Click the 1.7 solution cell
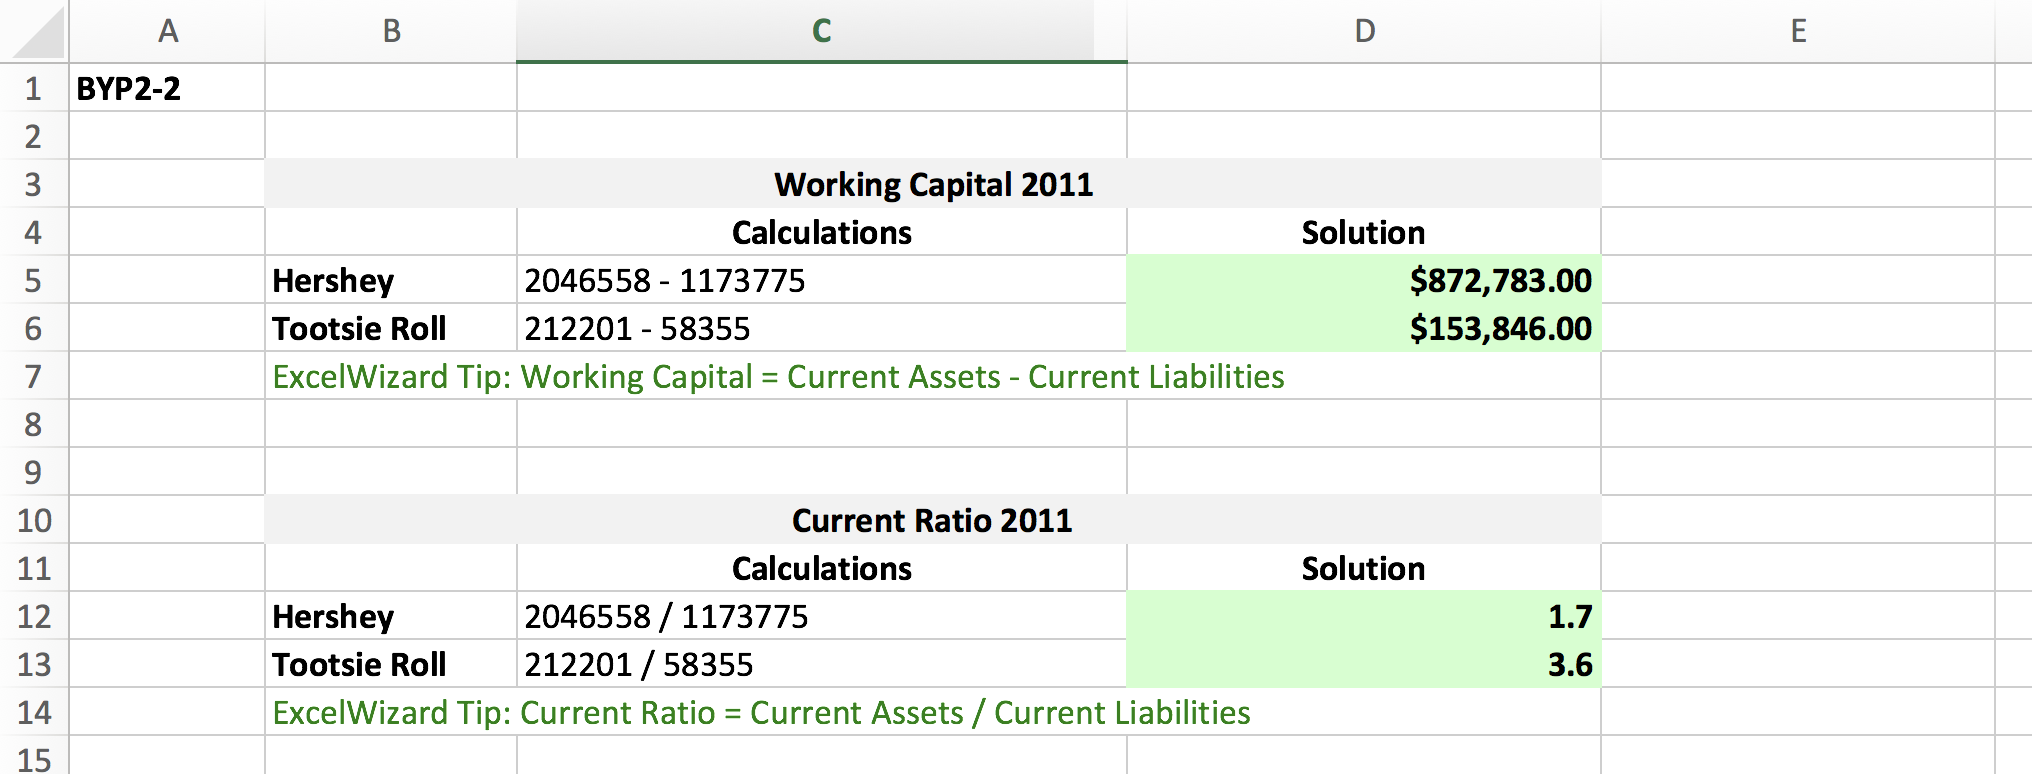Screen dimensions: 2032x774 click(1364, 616)
